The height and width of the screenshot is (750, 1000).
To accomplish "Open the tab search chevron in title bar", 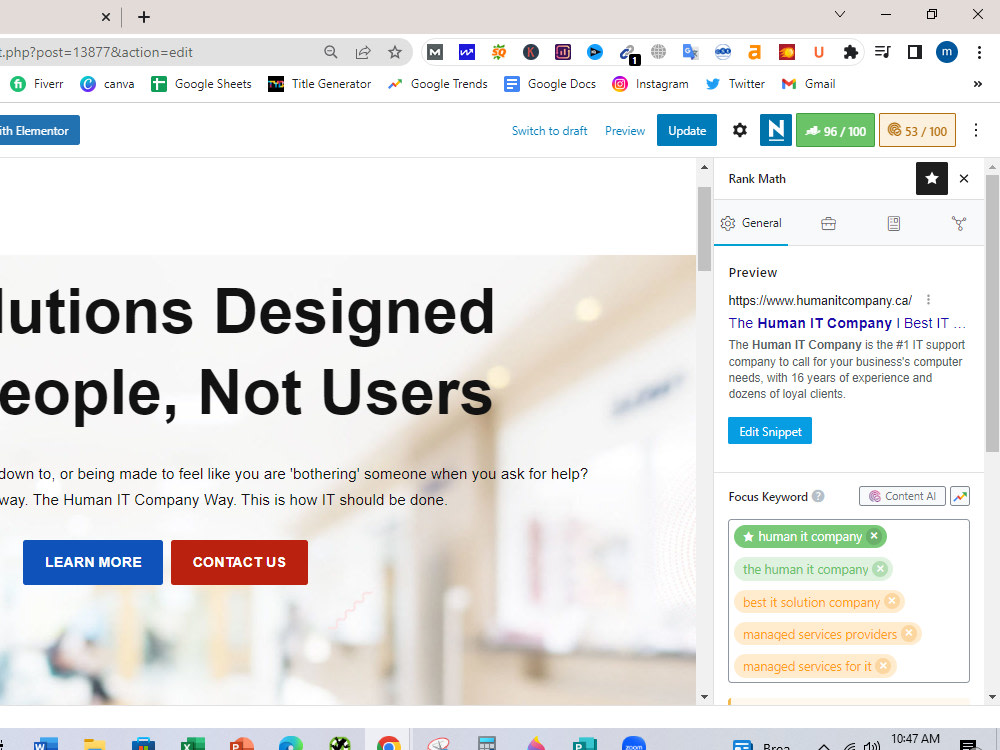I will click(840, 14).
